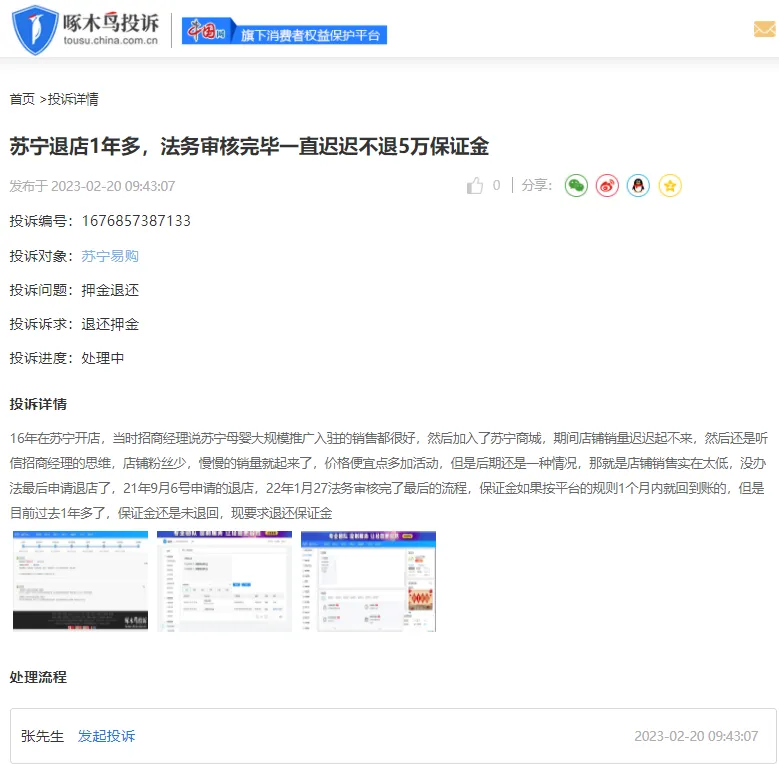Click the 处理中 progress status
Image resolution: width=779 pixels, height=764 pixels.
103,358
